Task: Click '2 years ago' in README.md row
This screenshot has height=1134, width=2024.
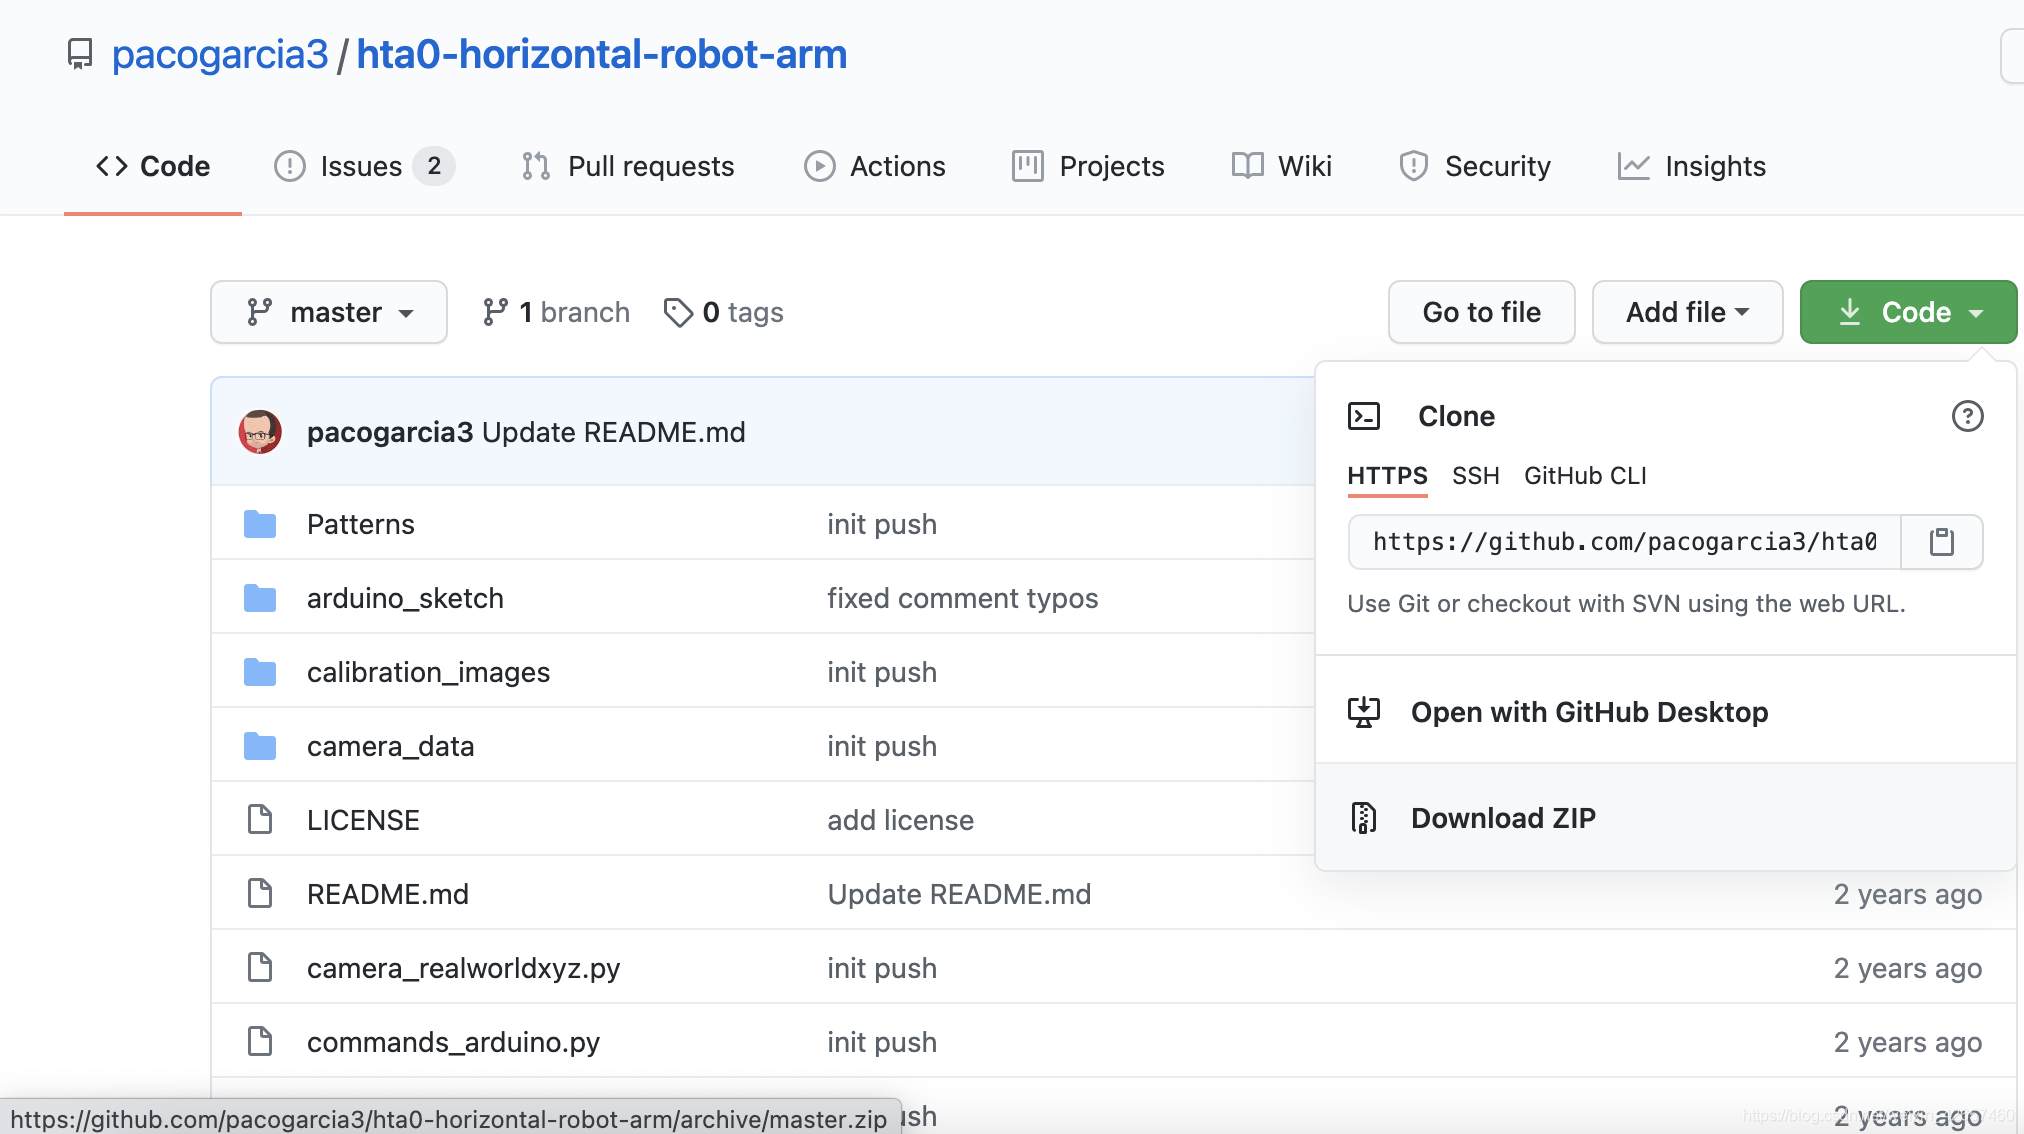Action: pos(1908,894)
